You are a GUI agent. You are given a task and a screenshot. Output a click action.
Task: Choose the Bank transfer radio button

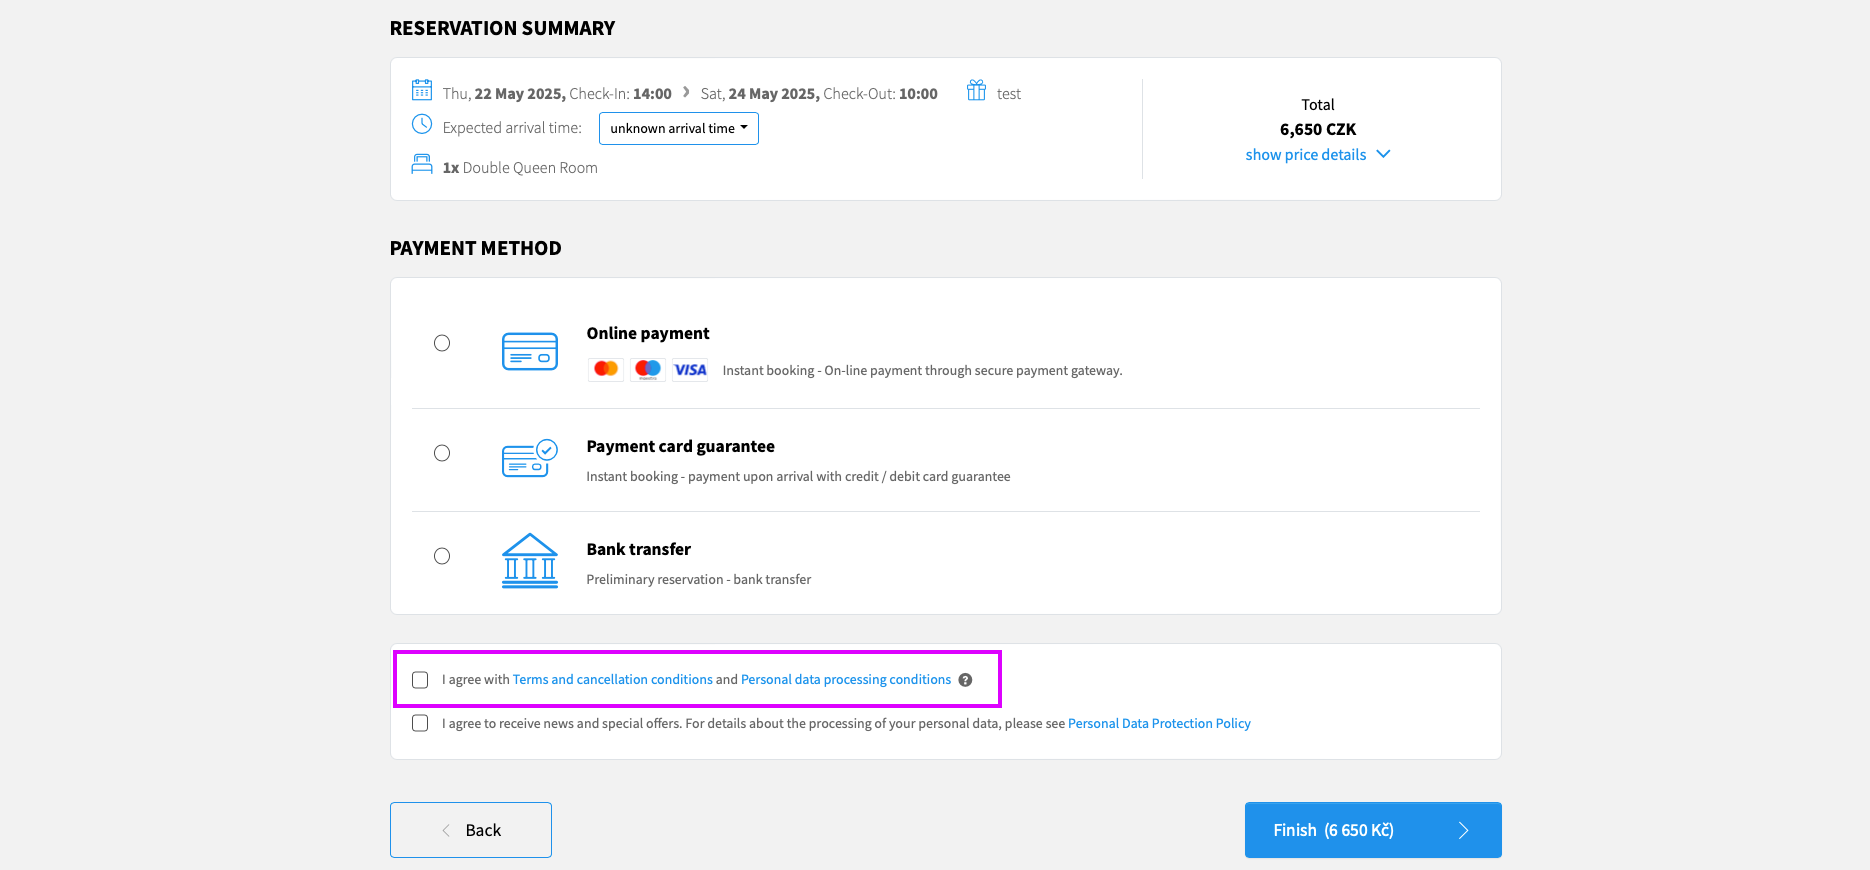point(442,556)
